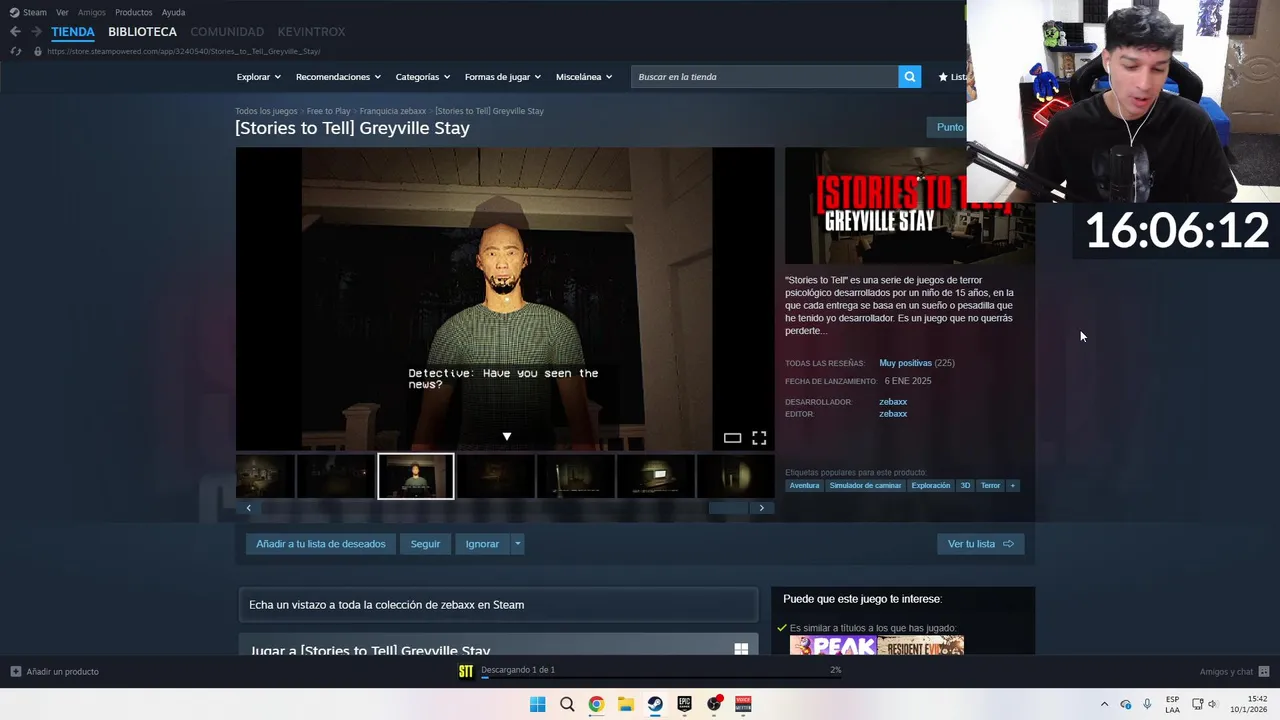Open the Windows Start menu
This screenshot has height=720, width=1280.
537,704
